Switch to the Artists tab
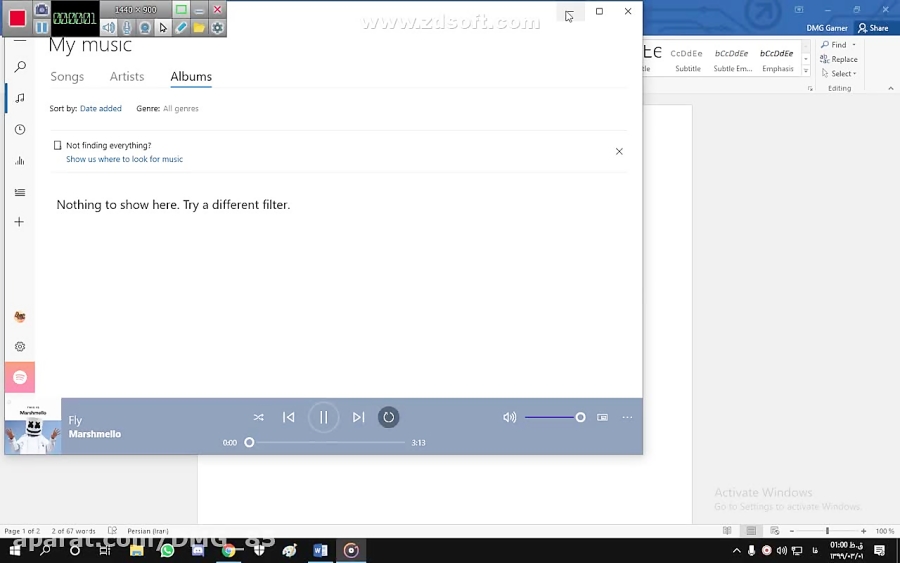Screen dimensions: 900x563 [x=127, y=77]
